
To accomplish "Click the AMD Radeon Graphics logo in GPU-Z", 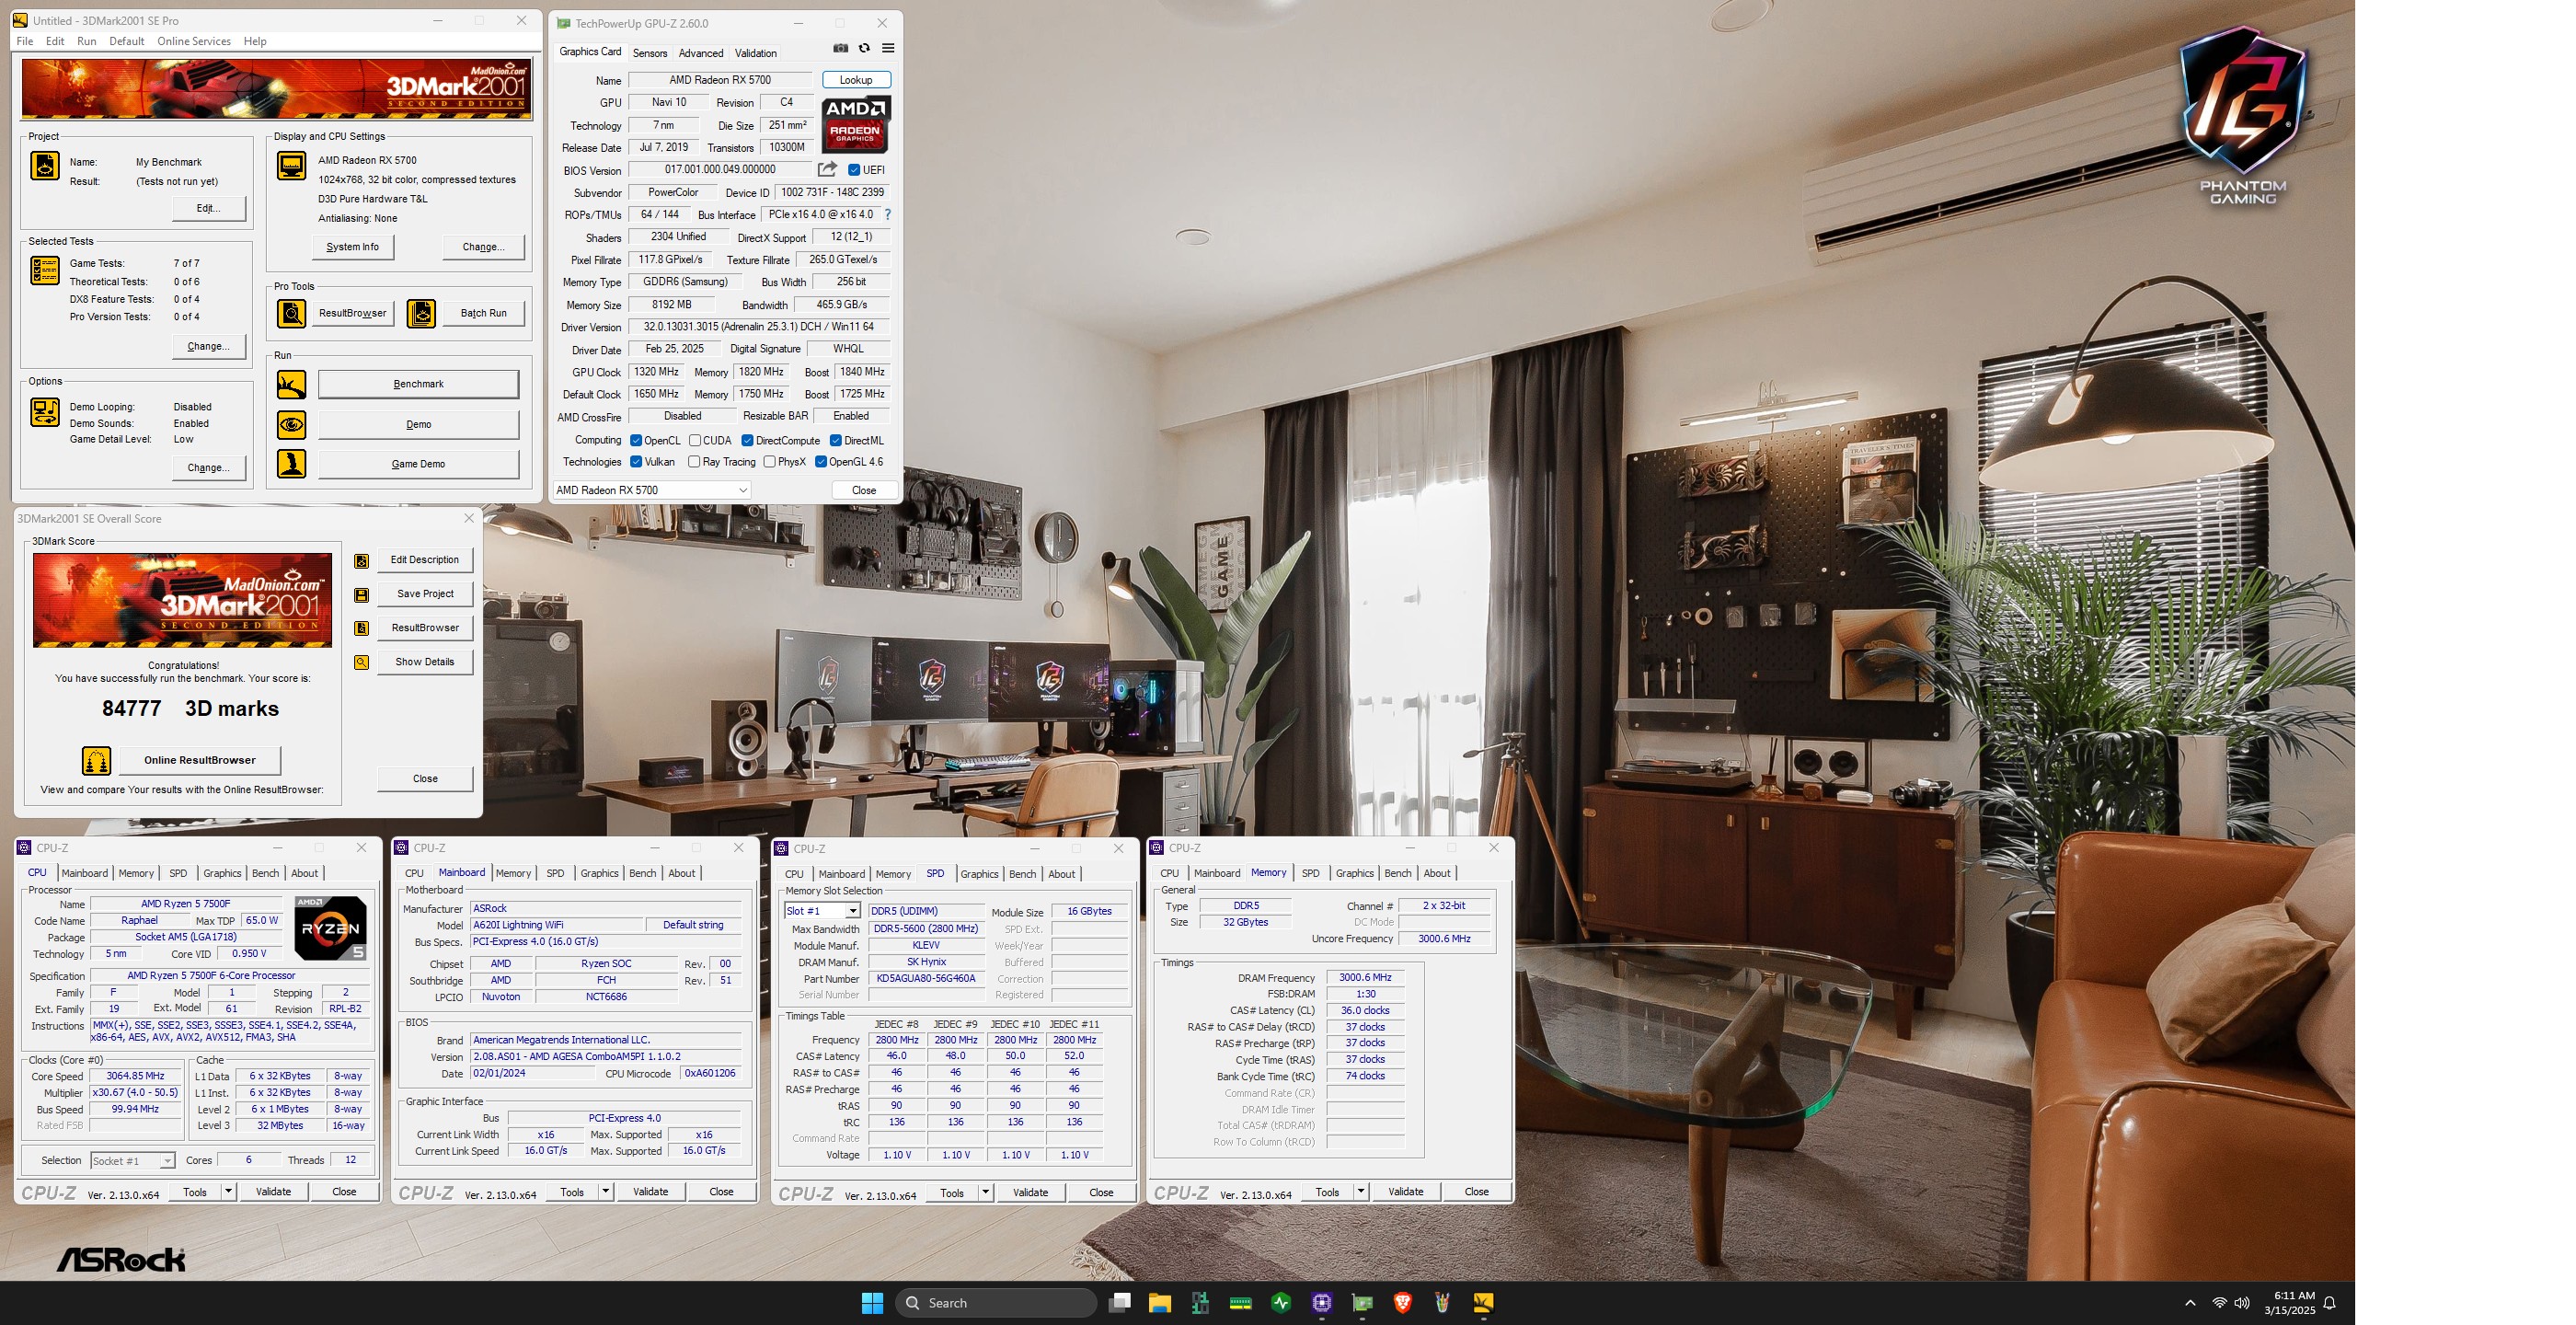I will [856, 125].
